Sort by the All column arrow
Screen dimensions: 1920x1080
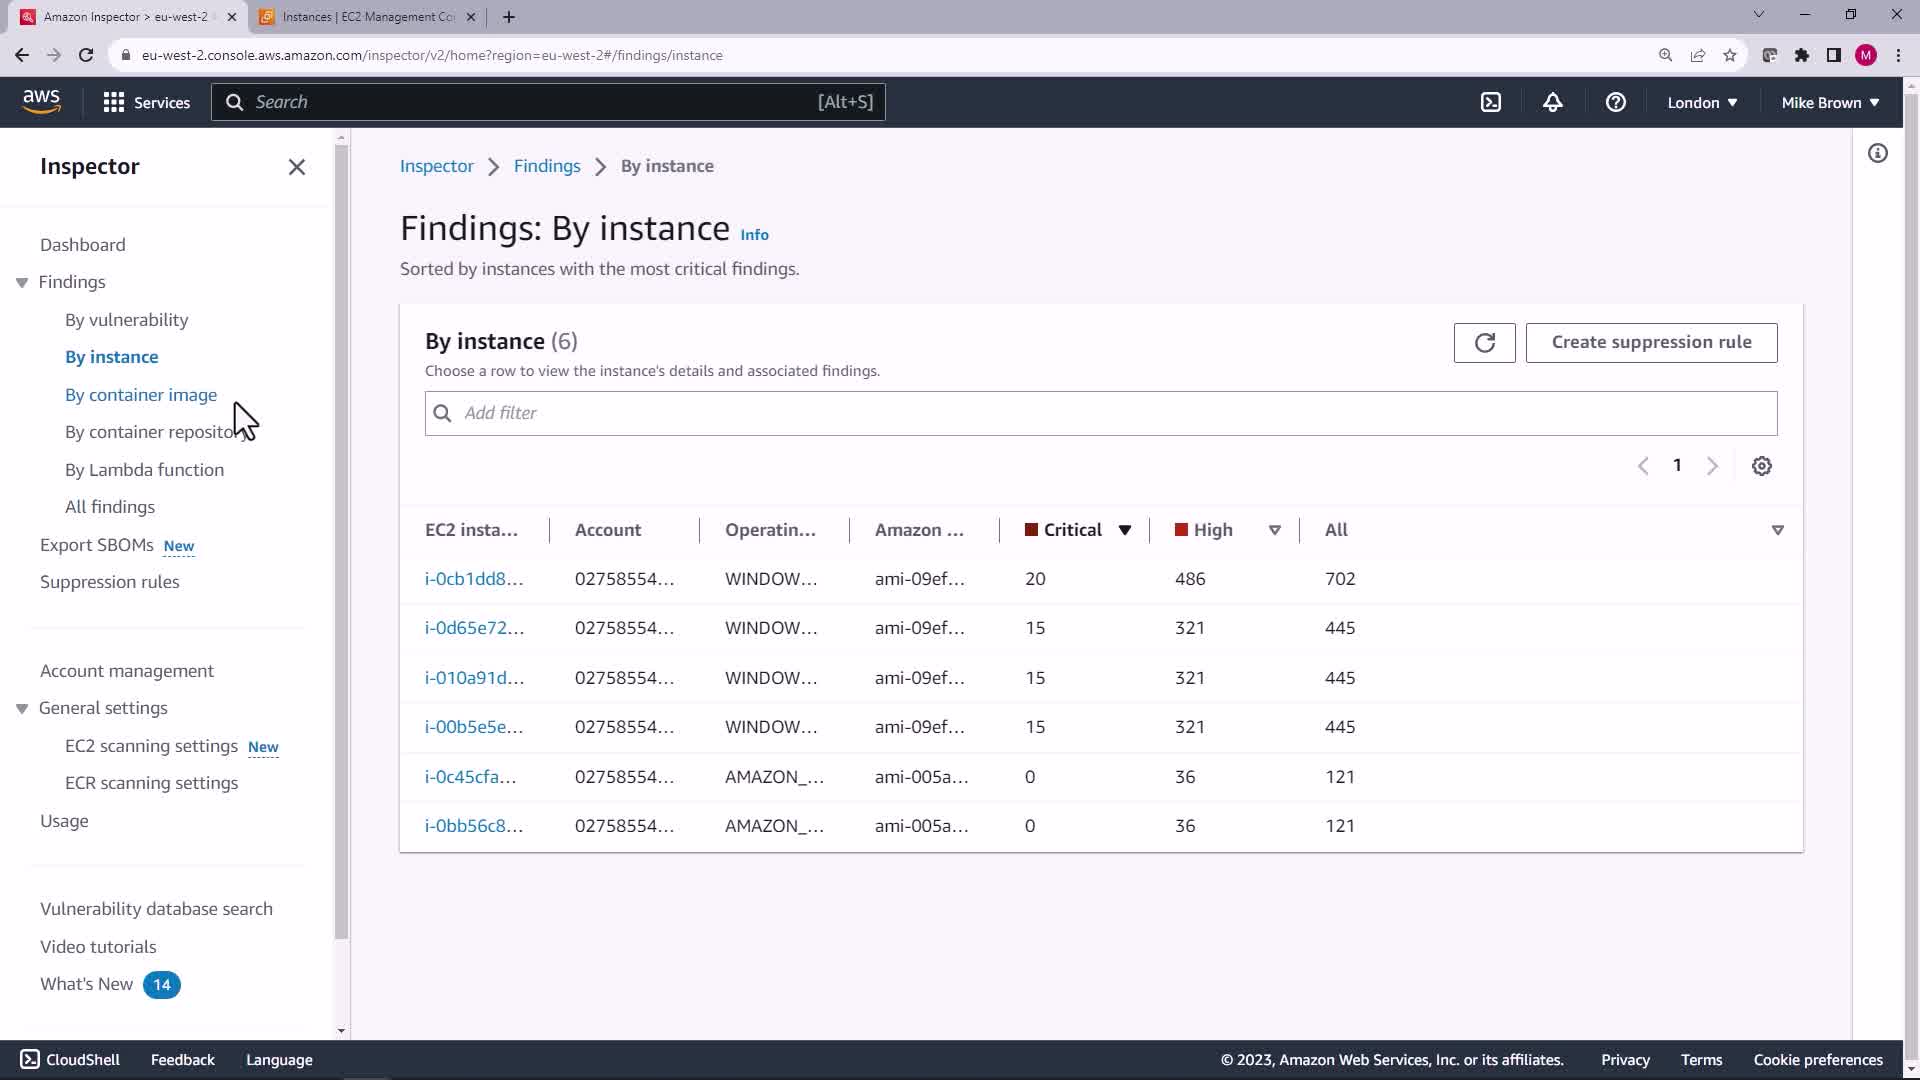pyautogui.click(x=1777, y=530)
